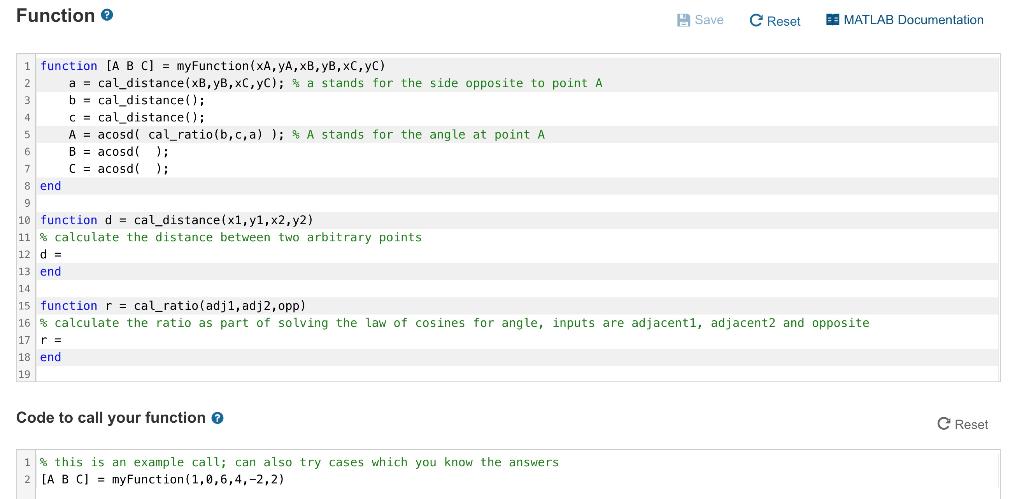
Task: Place cursor in line 'c = cal_distance();'
Action: (136, 117)
